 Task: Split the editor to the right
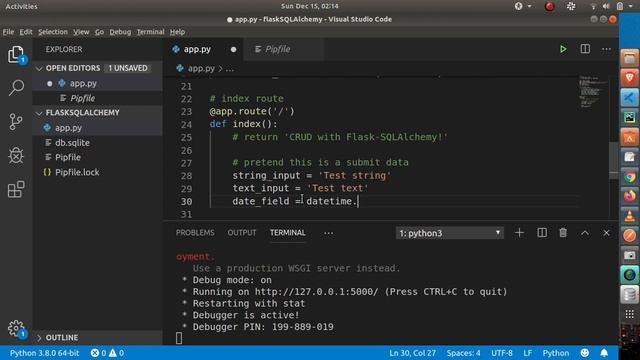(x=585, y=49)
